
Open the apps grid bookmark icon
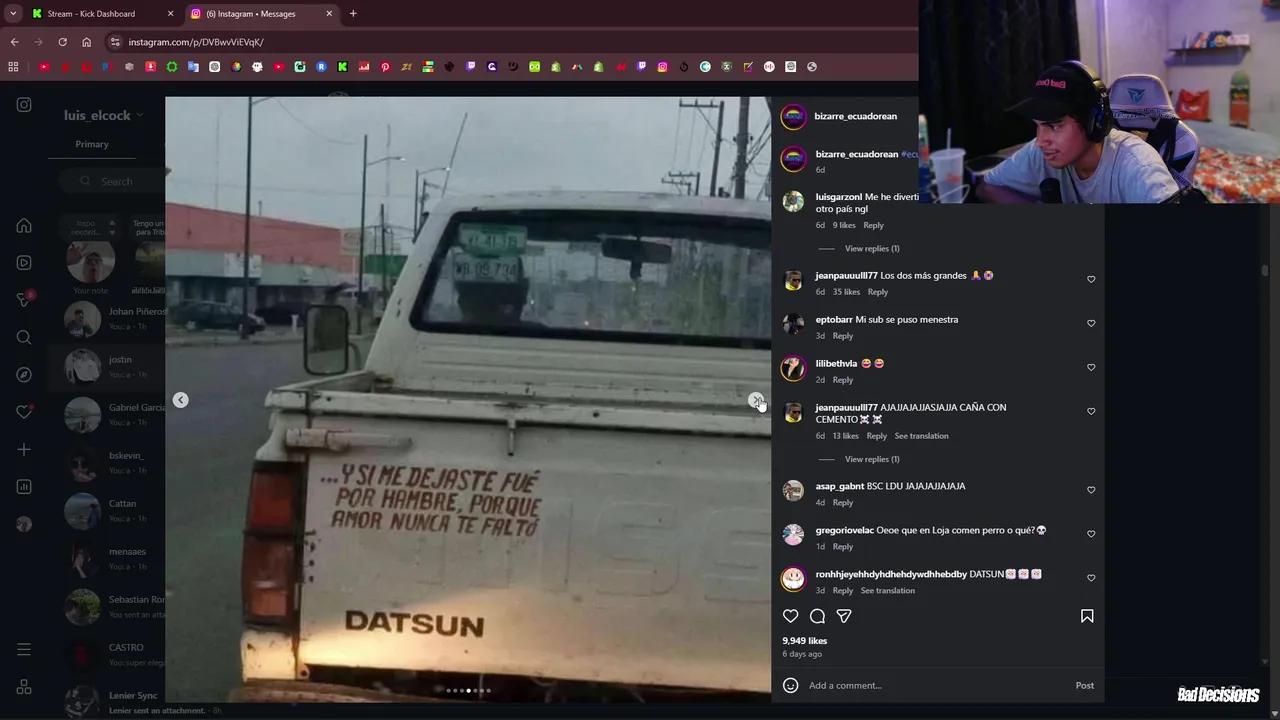click(x=13, y=67)
